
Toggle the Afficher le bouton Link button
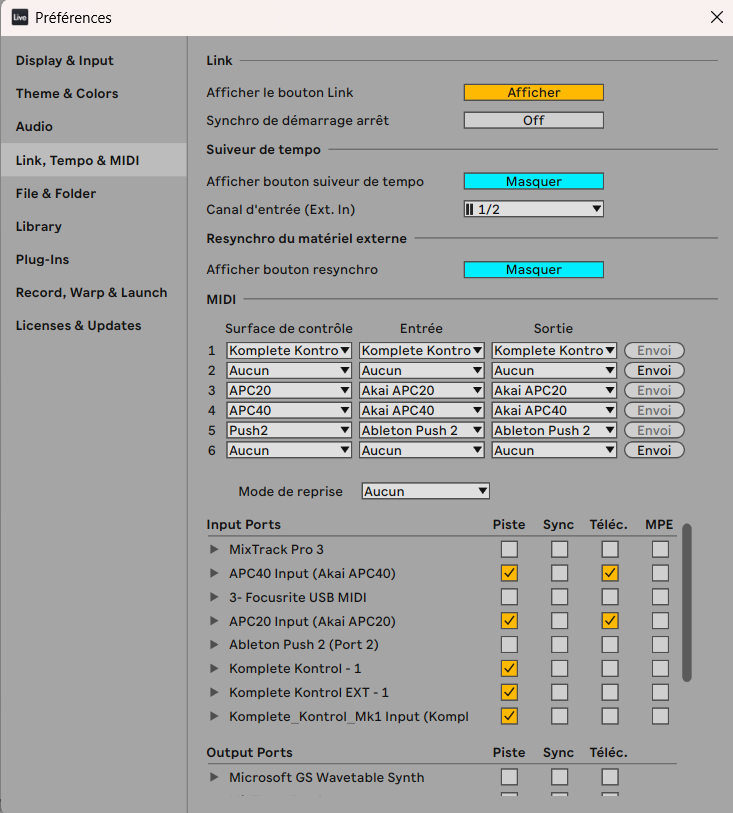(533, 92)
